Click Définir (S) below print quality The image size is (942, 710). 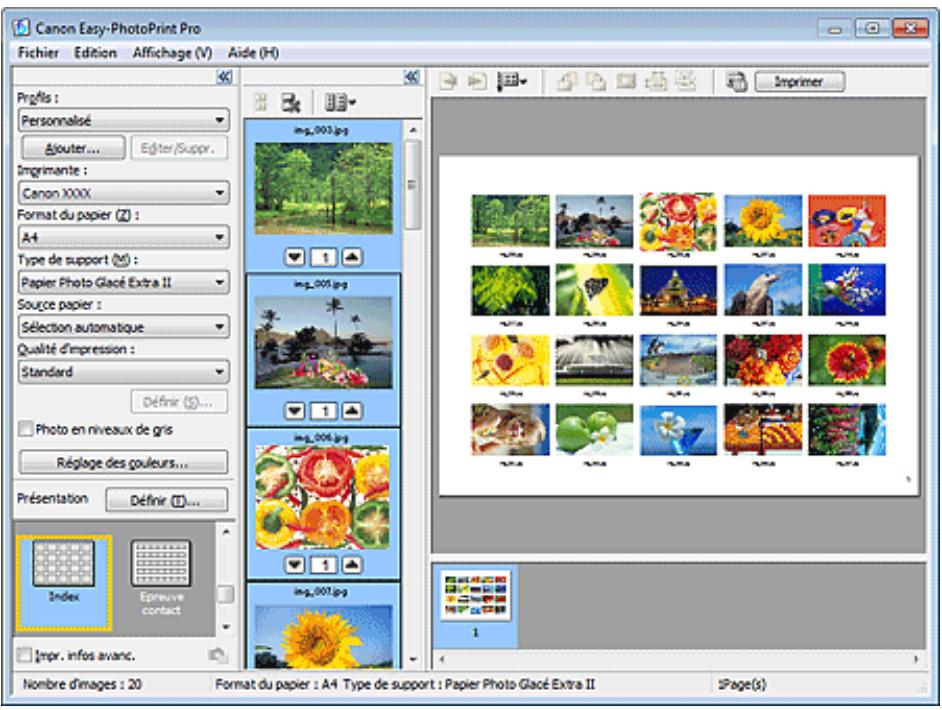pyautogui.click(x=179, y=402)
